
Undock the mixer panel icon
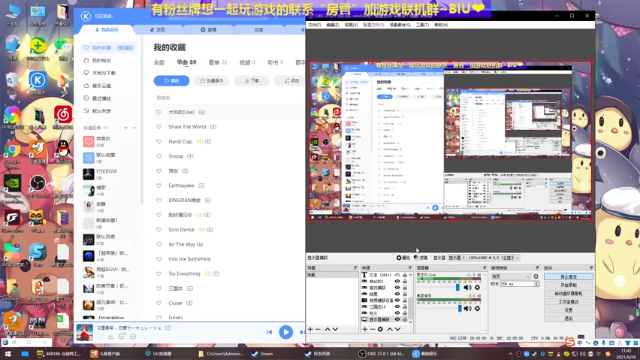pyautogui.click(x=484, y=268)
